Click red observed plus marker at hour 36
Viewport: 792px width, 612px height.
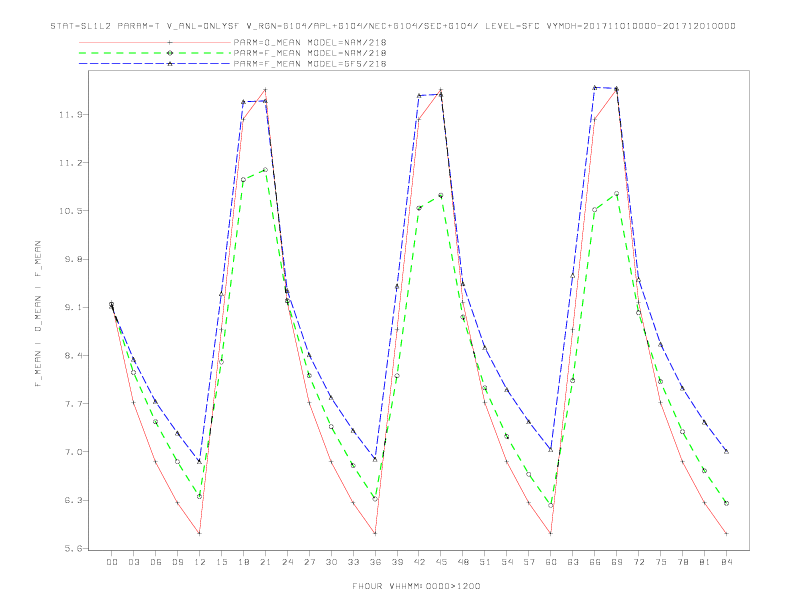[375, 533]
